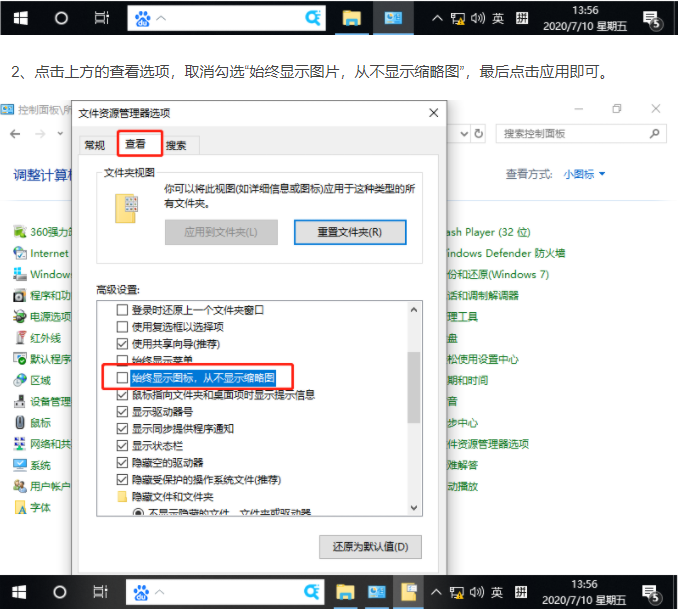The width and height of the screenshot is (678, 609).
Task: Switch to the 常规 tab
Action: point(94,145)
